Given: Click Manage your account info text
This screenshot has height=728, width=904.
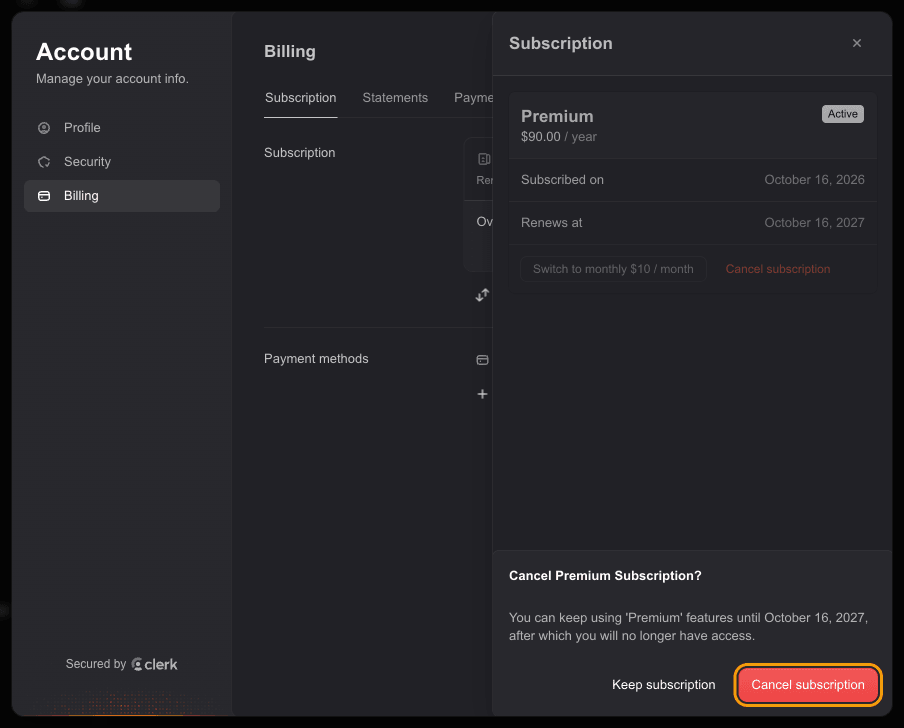Looking at the screenshot, I should tap(112, 79).
